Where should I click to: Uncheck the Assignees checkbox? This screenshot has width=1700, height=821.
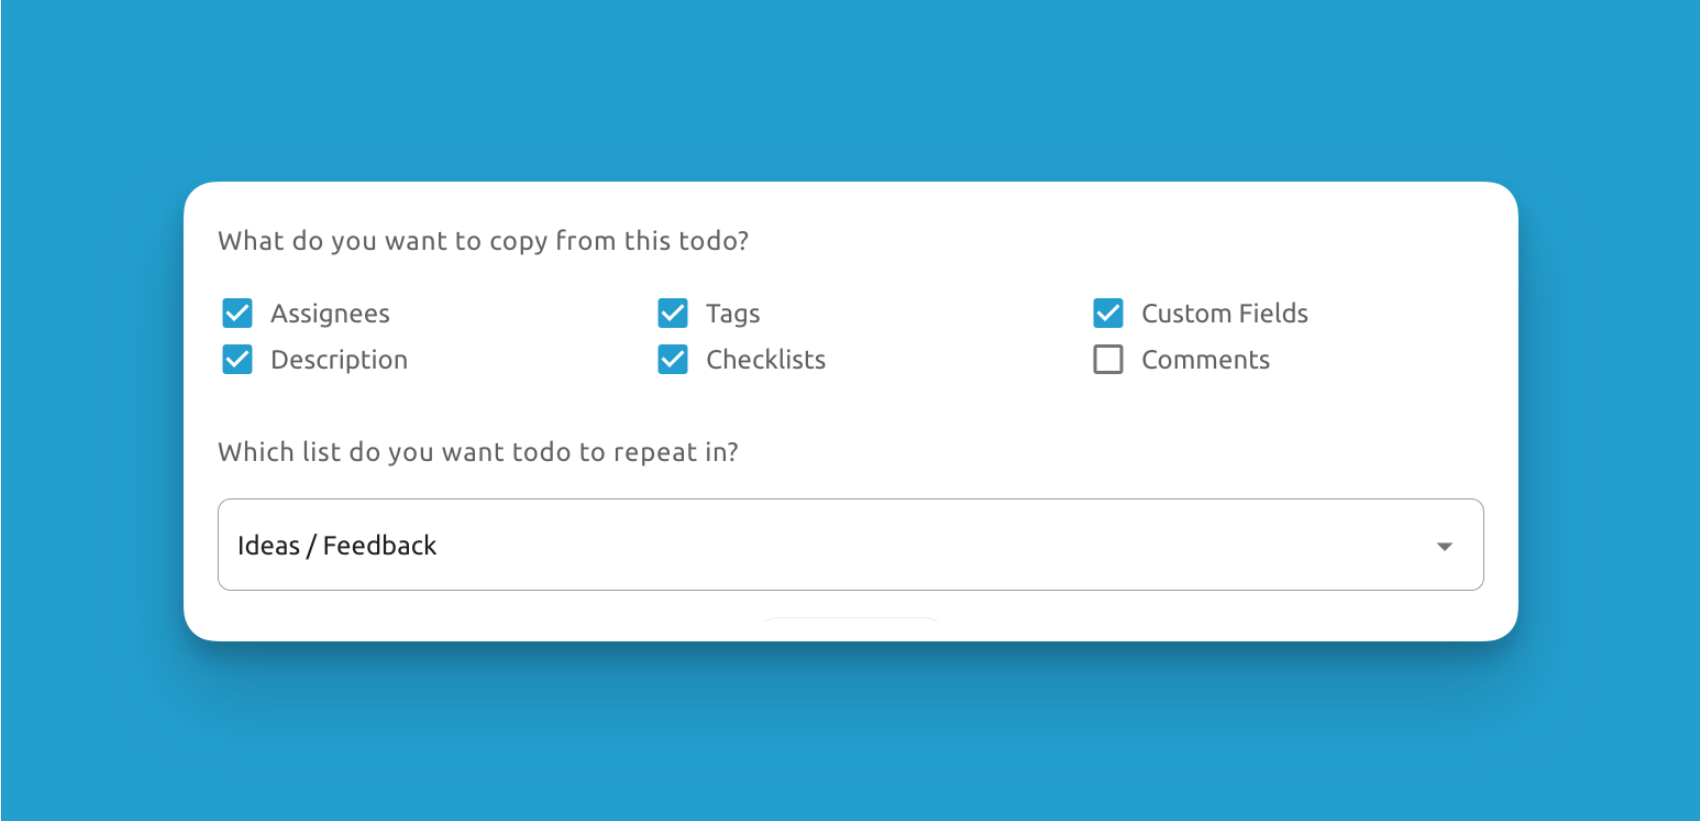tap(237, 313)
